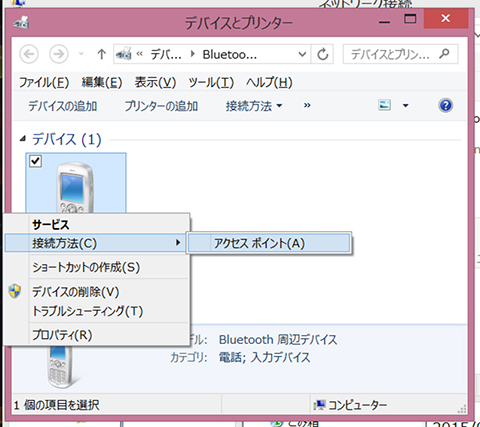
Task: Click the search magnifier icon
Action: [444, 53]
